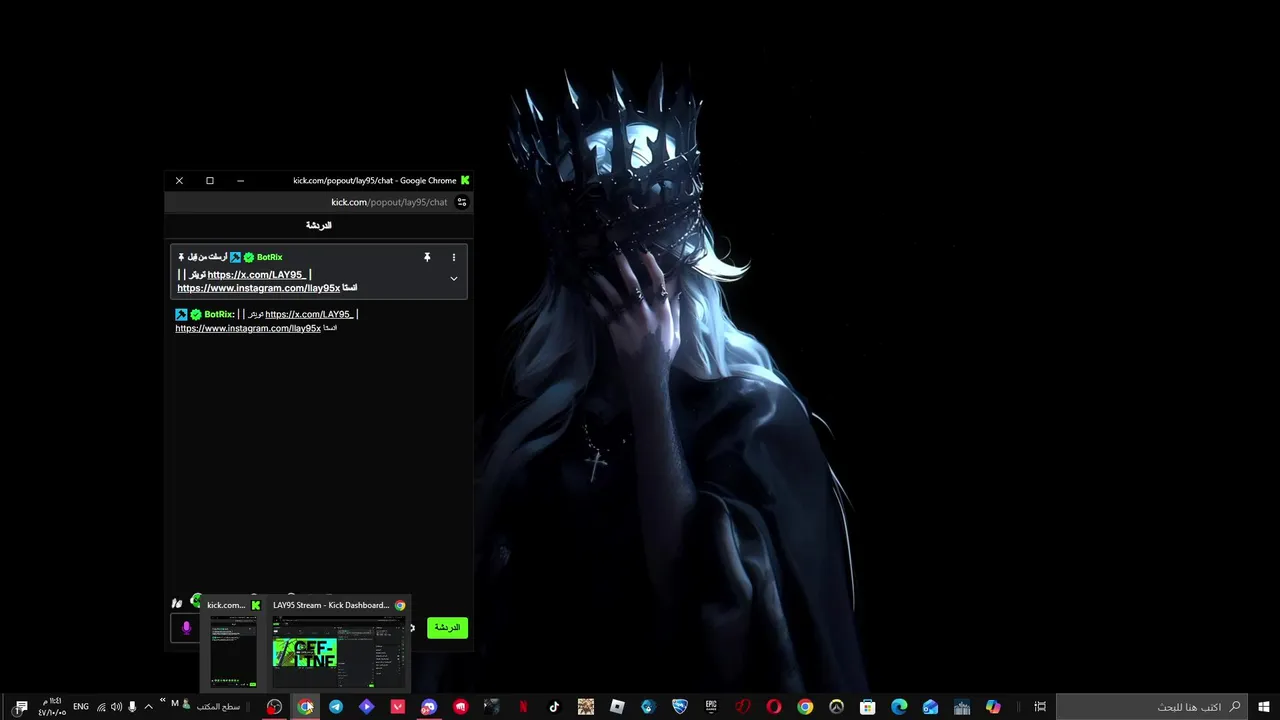Open Task View on taskbar

click(1040, 707)
